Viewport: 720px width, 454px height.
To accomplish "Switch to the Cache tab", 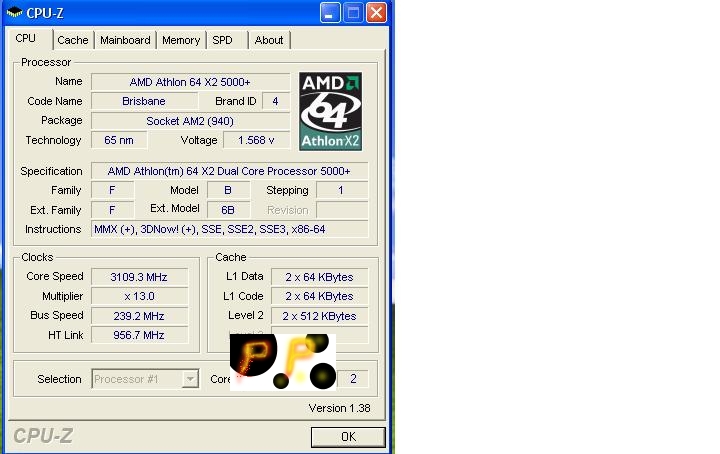I will (73, 40).
